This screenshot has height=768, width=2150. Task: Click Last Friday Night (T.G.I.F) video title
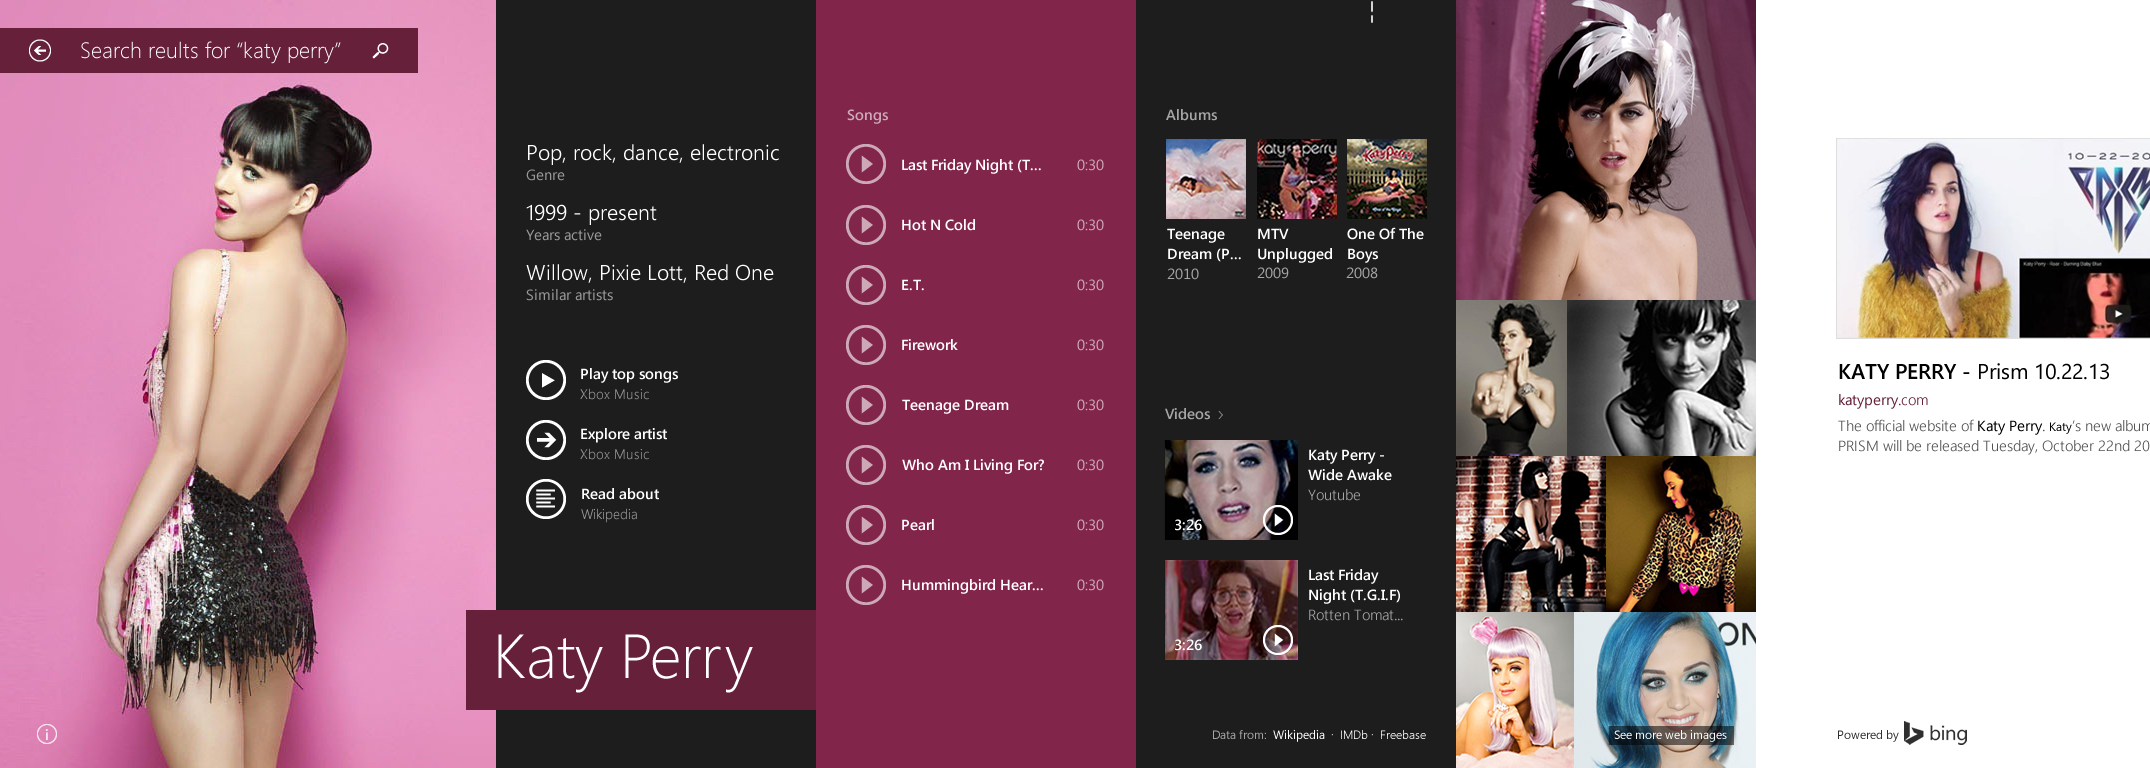tap(1354, 585)
